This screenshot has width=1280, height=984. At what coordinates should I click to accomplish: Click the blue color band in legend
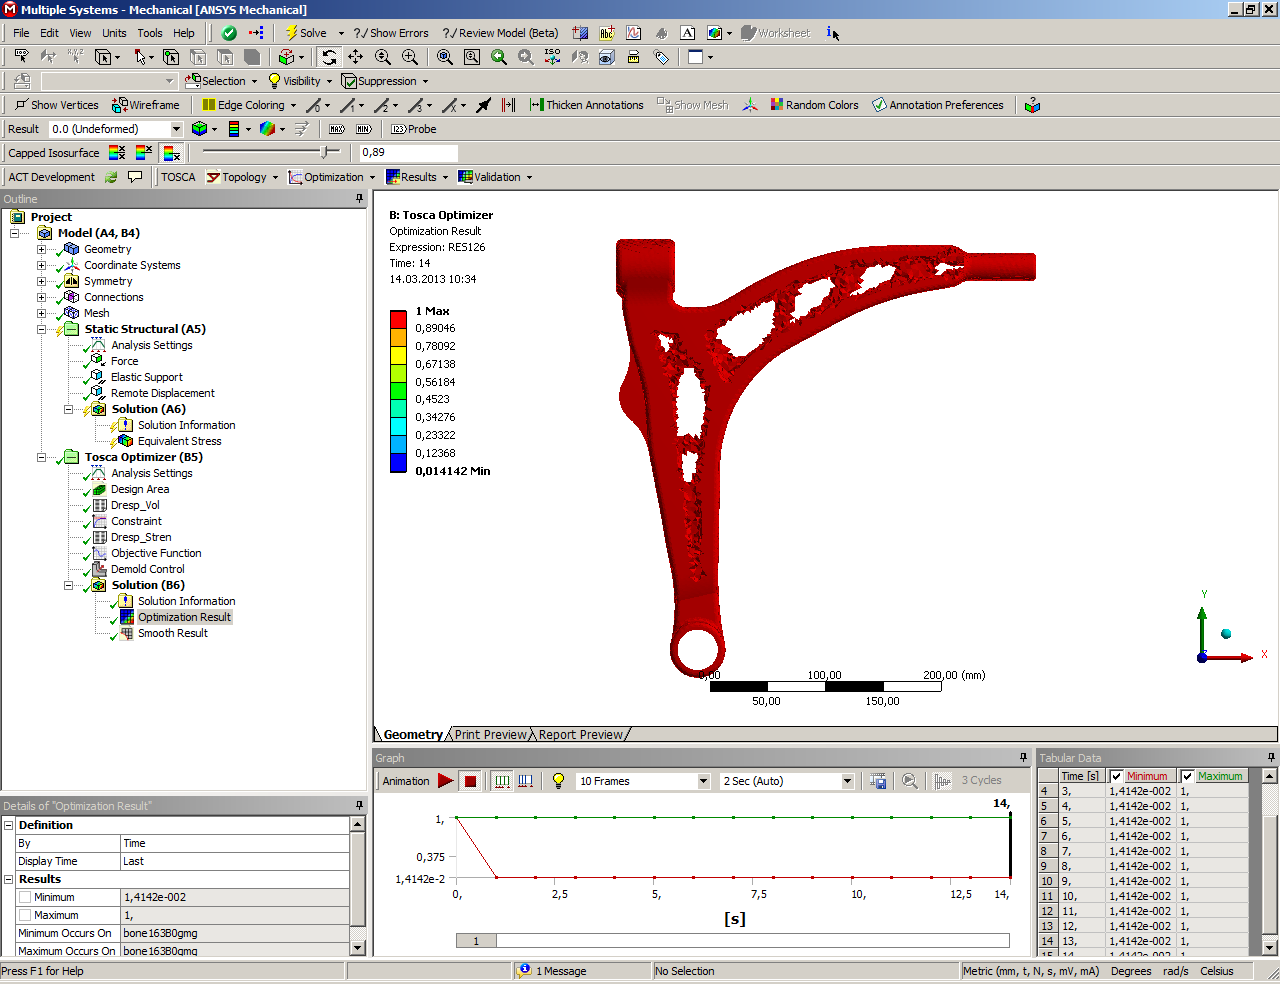click(398, 462)
